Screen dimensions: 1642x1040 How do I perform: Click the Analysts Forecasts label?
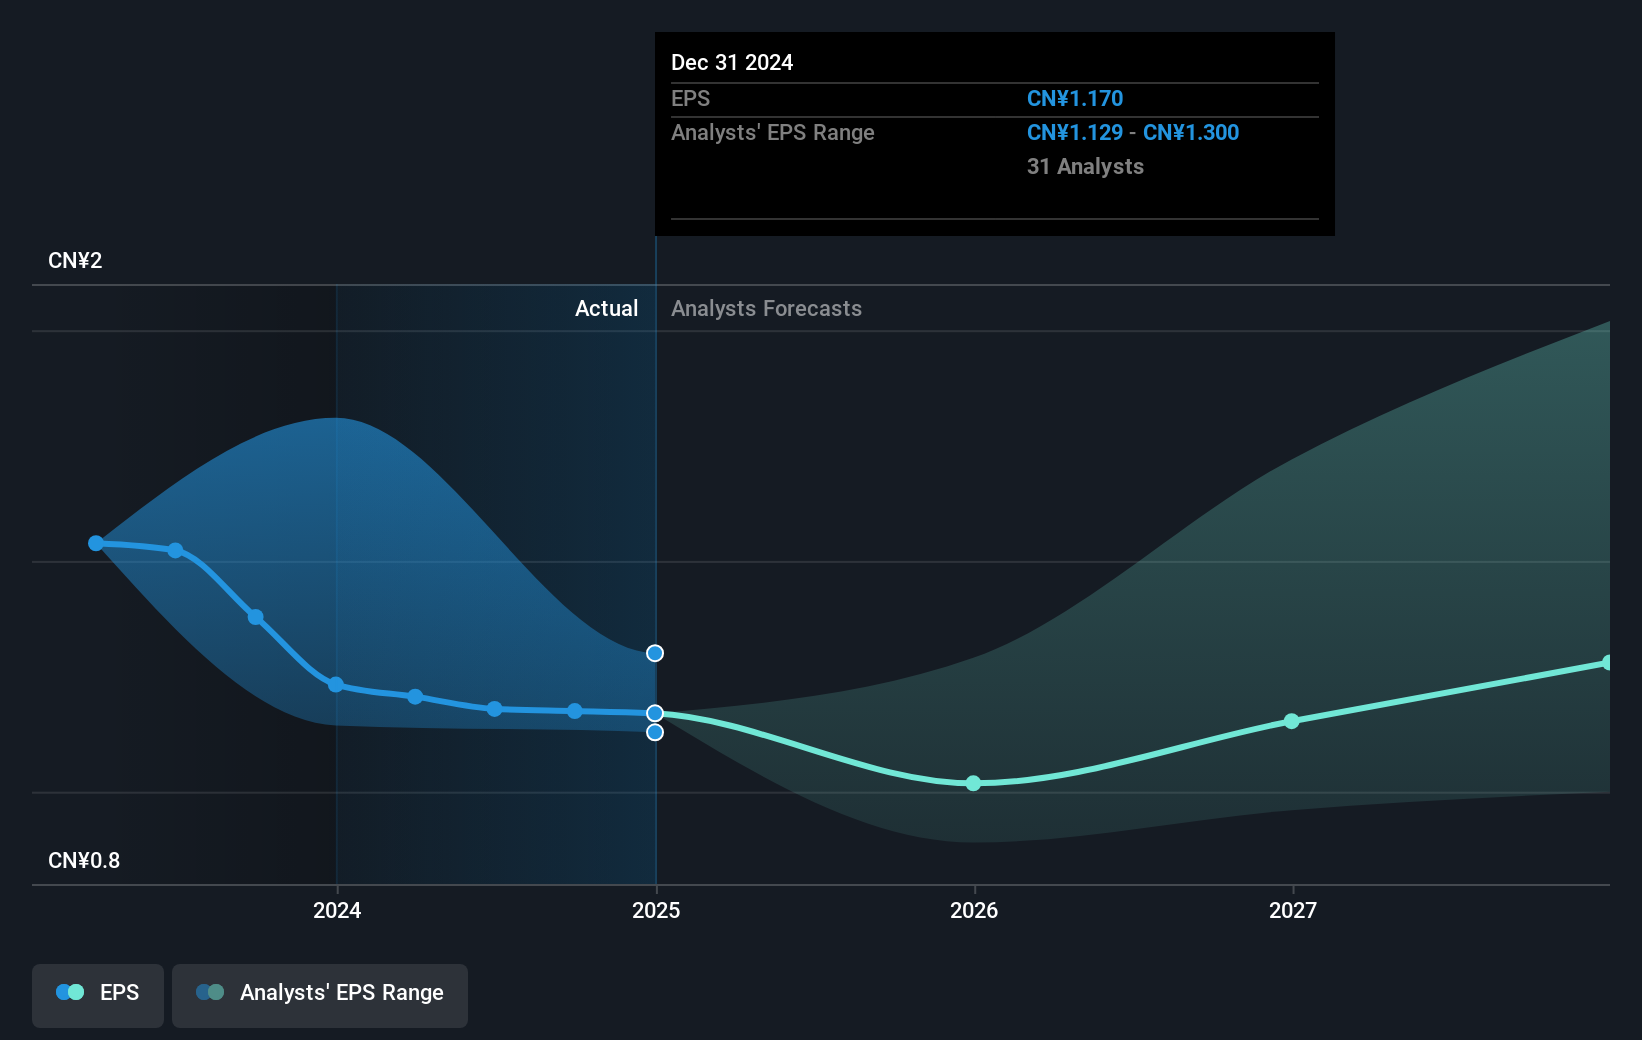[x=766, y=309]
